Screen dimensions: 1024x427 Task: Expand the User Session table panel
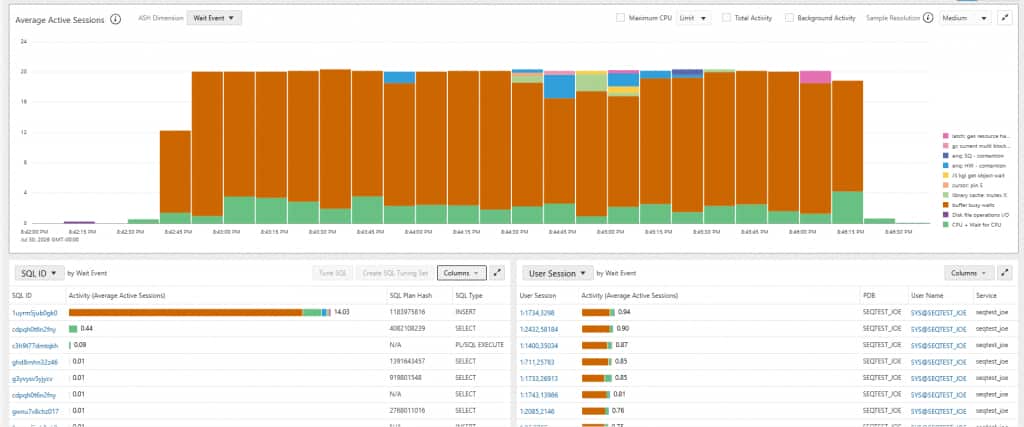coord(1005,273)
